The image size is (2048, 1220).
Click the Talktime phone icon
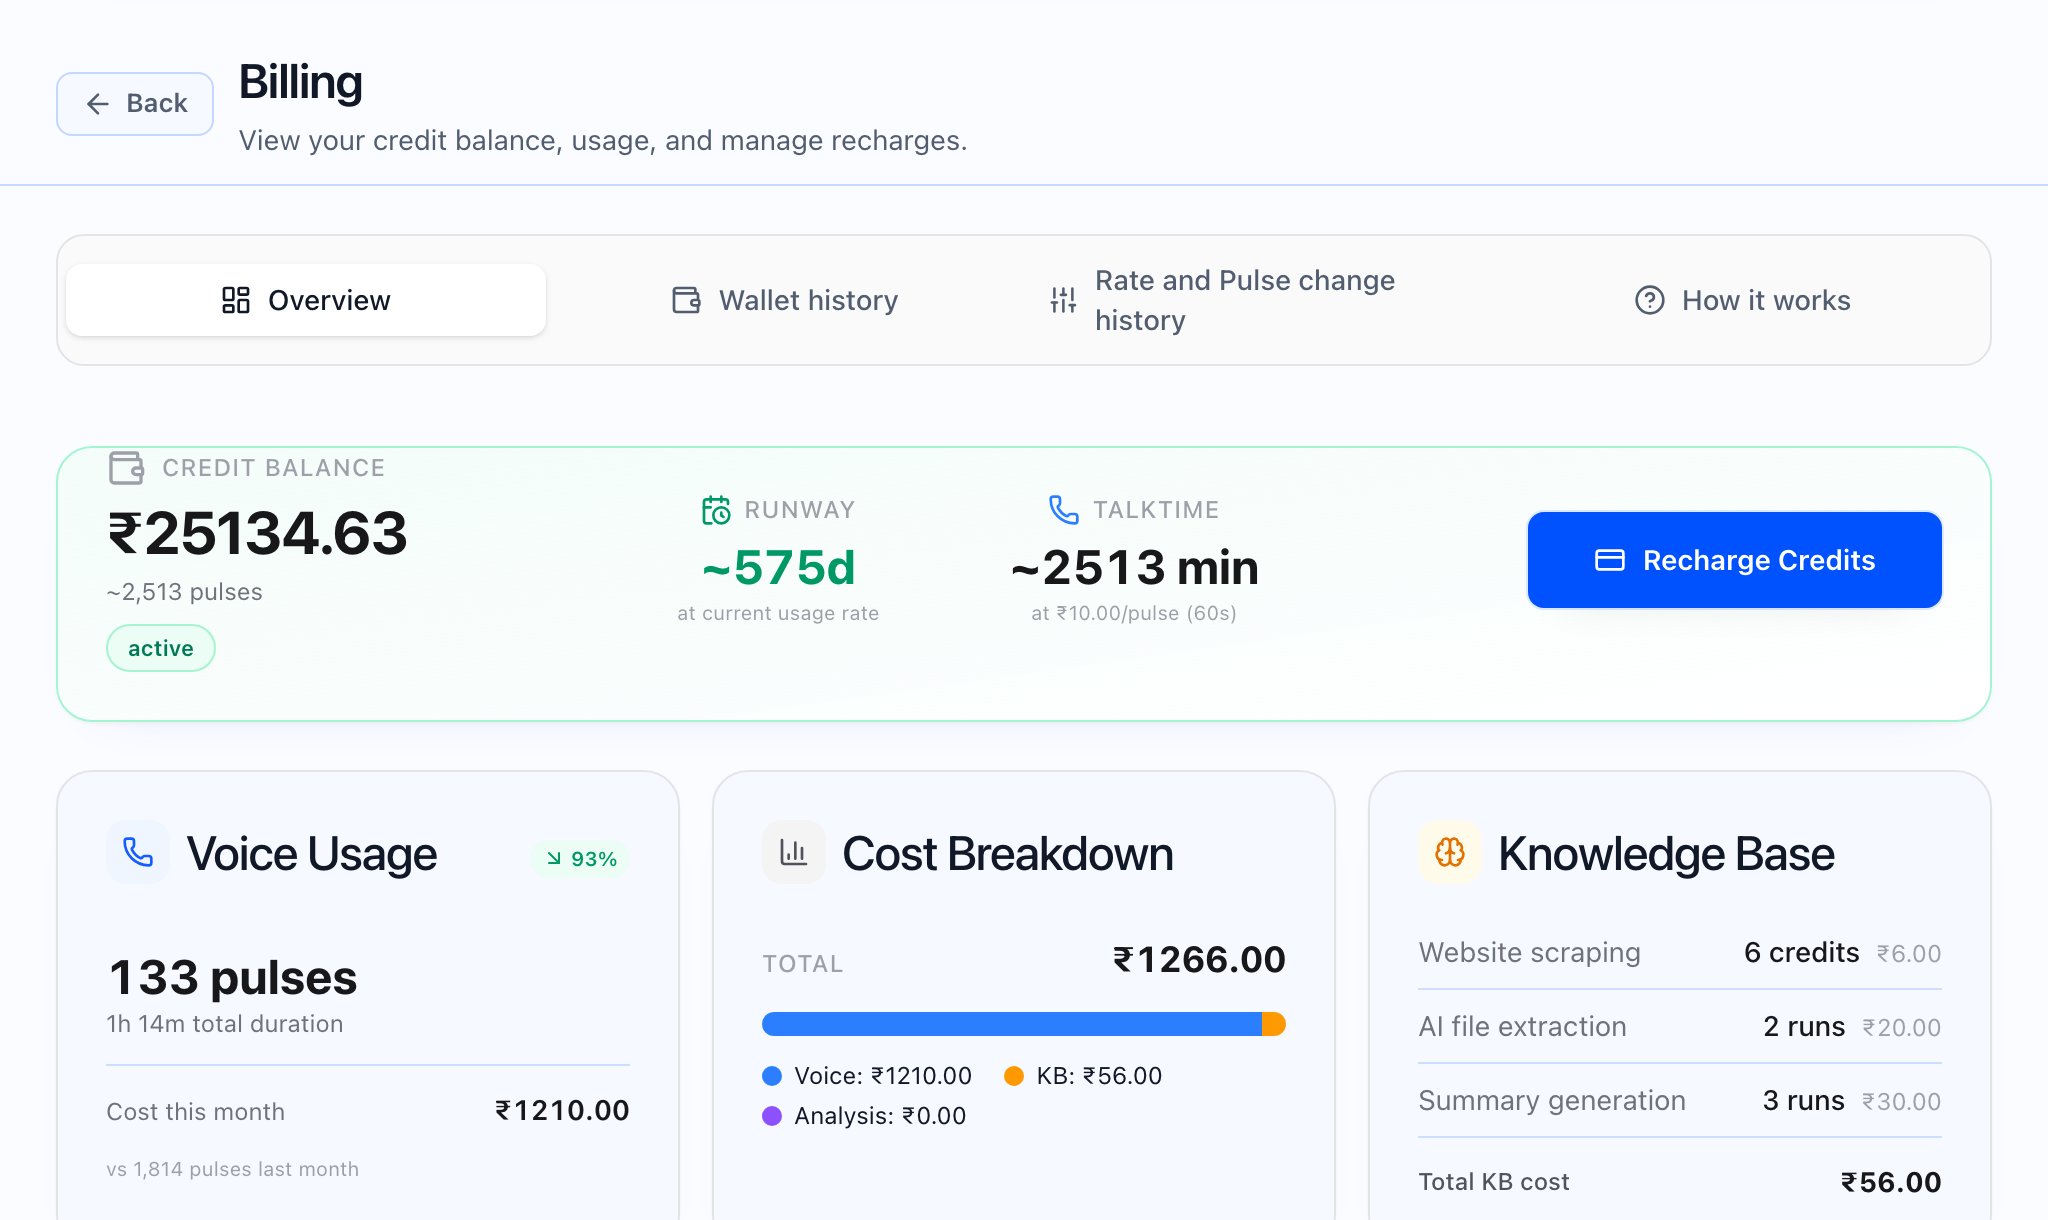1064,510
